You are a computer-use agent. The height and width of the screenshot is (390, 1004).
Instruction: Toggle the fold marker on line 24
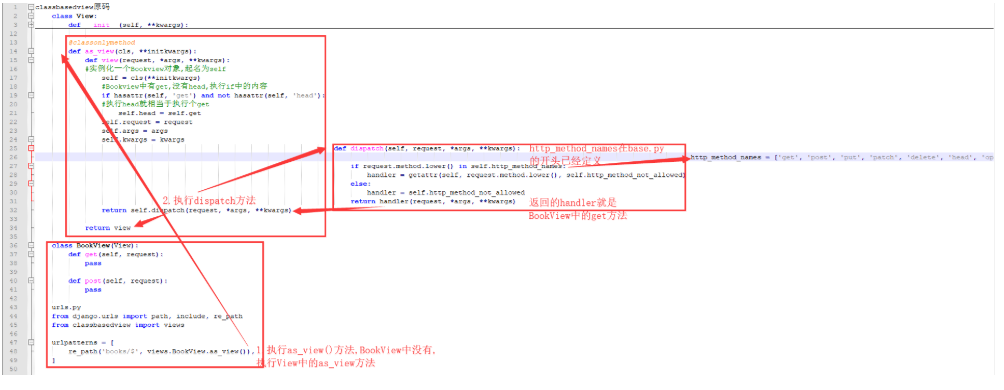pos(31,139)
